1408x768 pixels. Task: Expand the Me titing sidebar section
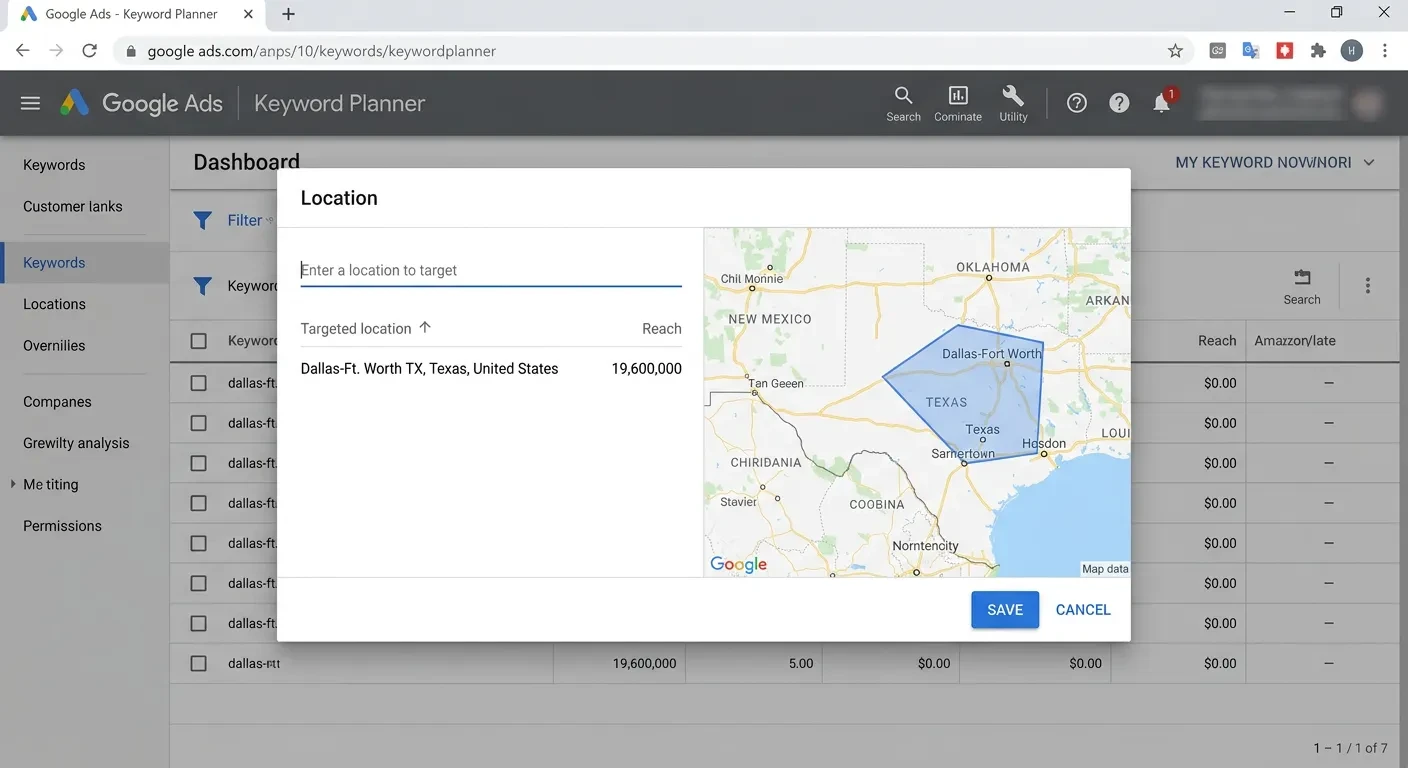point(13,484)
